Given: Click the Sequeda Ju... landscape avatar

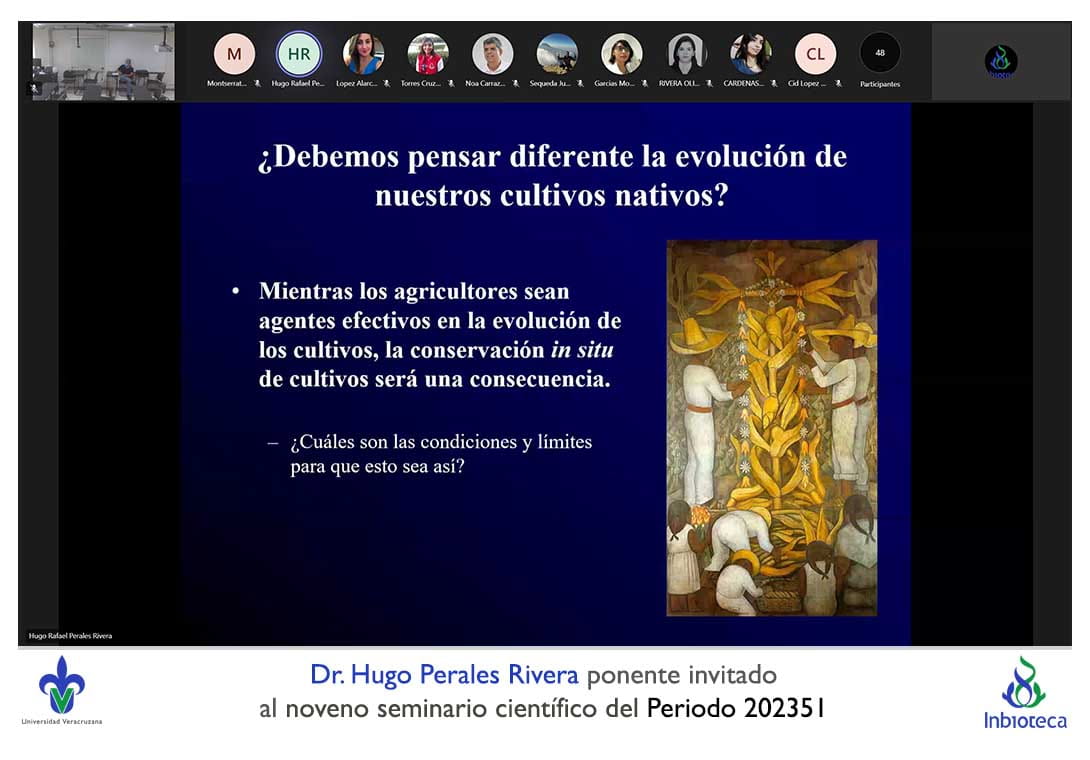Looking at the screenshot, I should pyautogui.click(x=557, y=54).
